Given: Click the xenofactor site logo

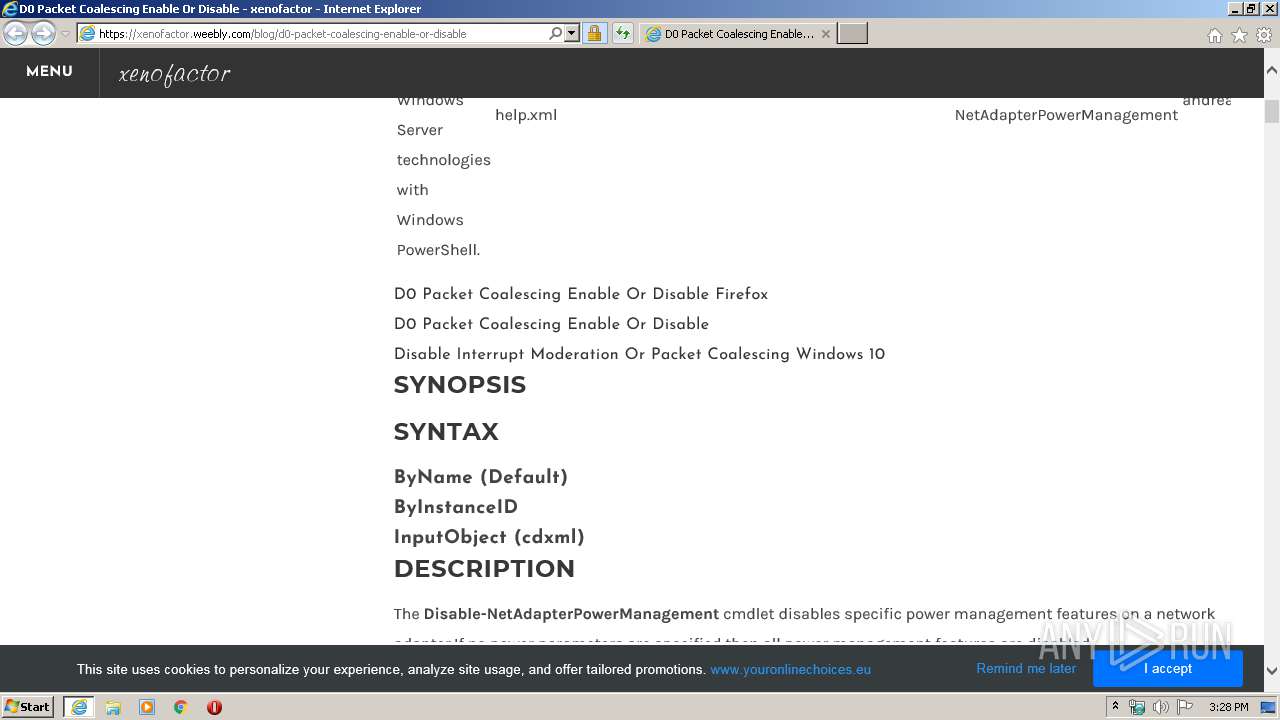Looking at the screenshot, I should [x=175, y=74].
